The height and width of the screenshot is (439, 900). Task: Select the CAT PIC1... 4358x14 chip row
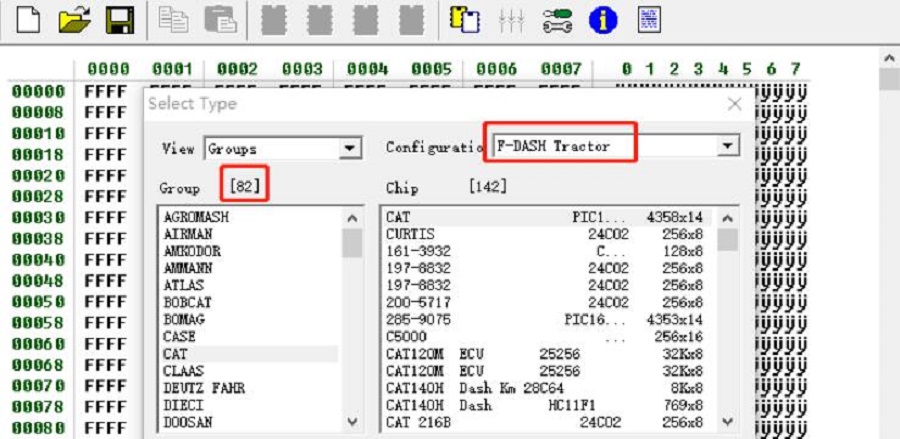548,217
